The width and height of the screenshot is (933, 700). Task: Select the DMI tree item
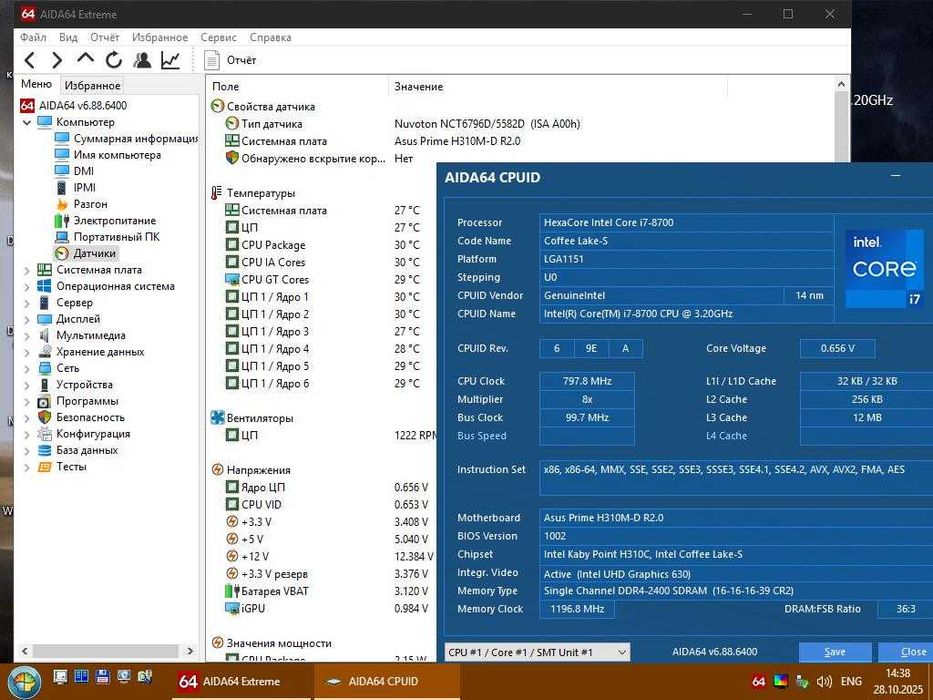tap(74, 171)
